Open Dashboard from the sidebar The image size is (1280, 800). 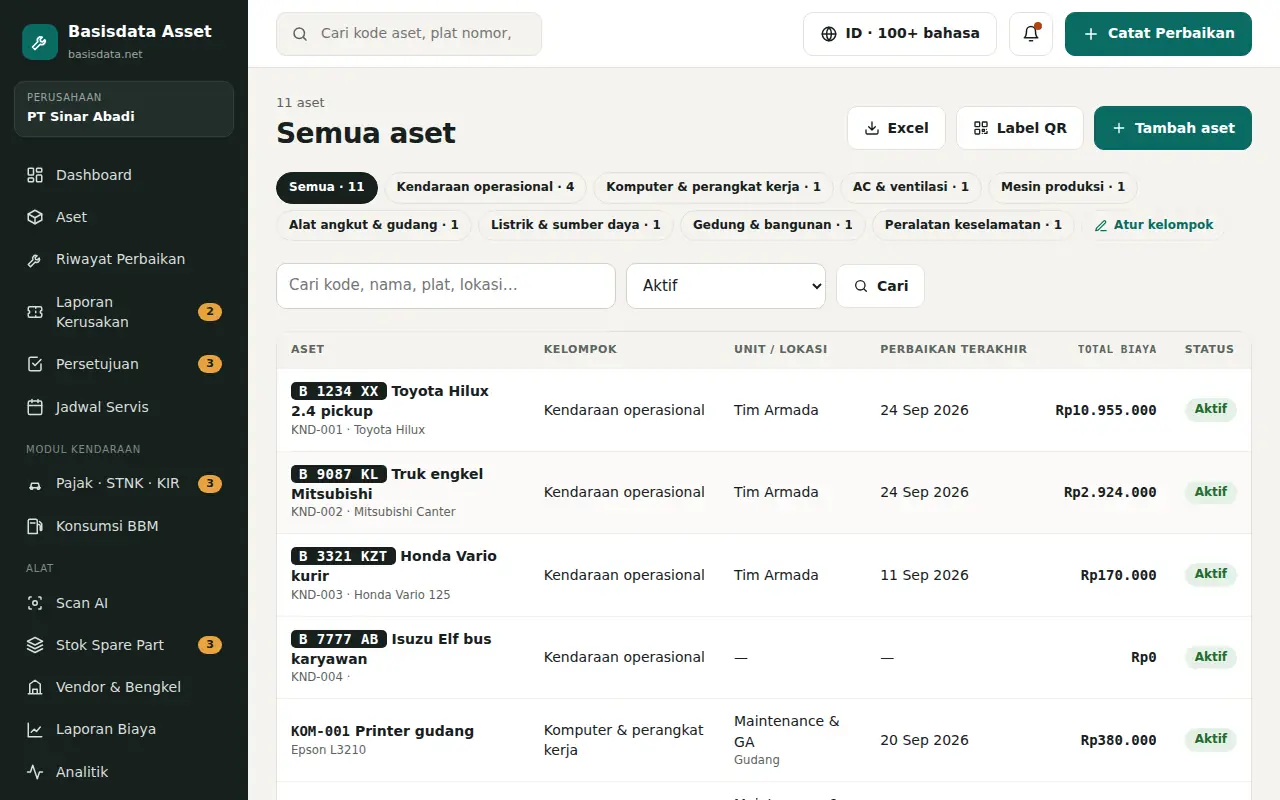point(124,175)
